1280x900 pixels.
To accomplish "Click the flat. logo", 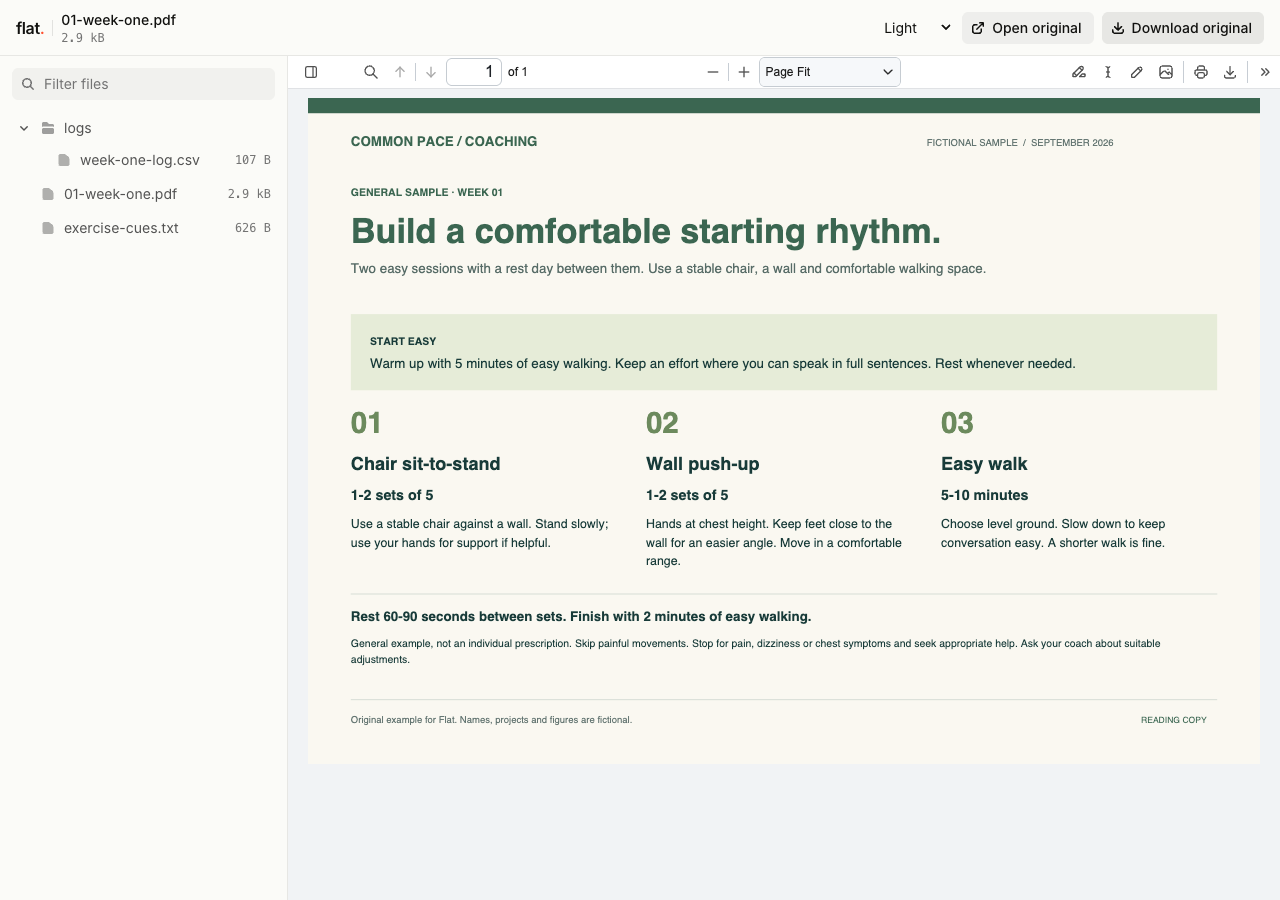I will tap(29, 28).
